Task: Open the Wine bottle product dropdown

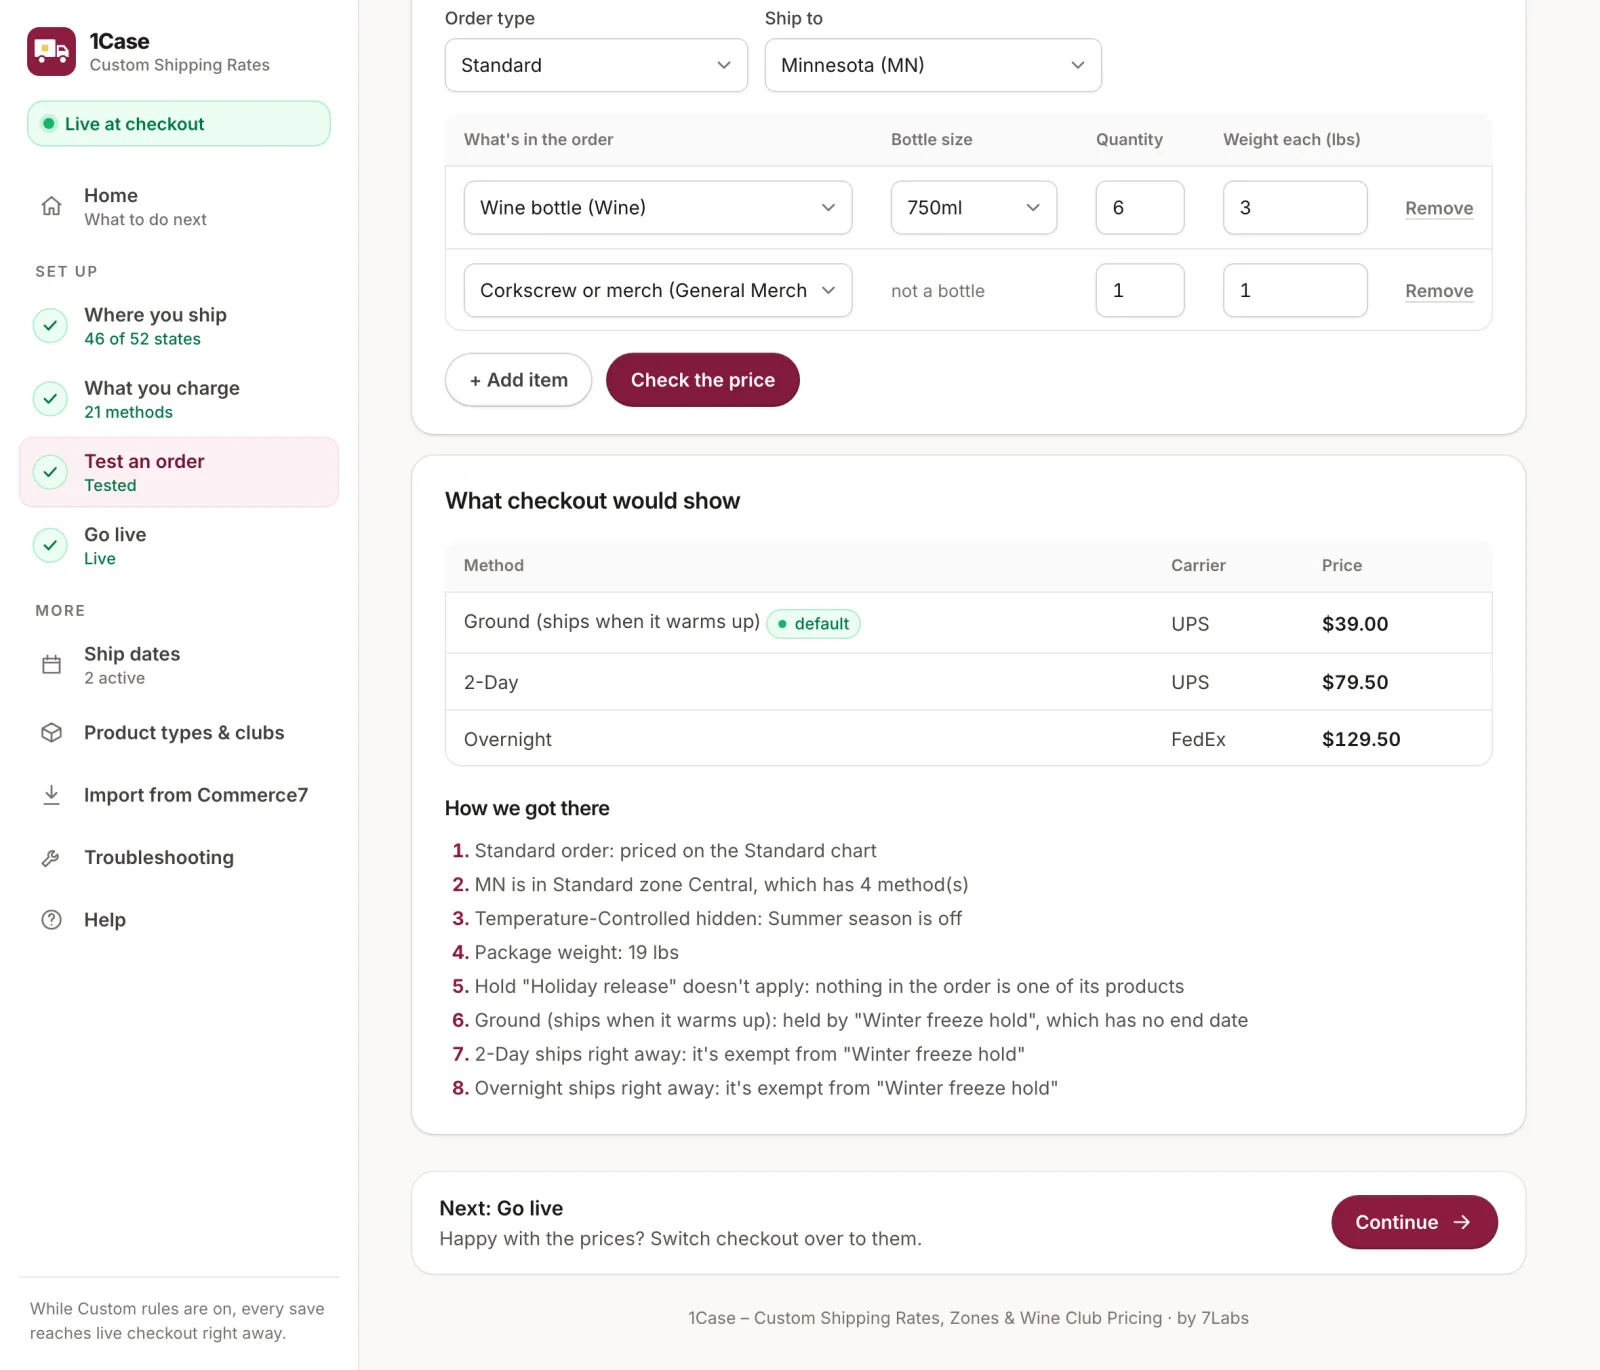Action: coord(658,208)
